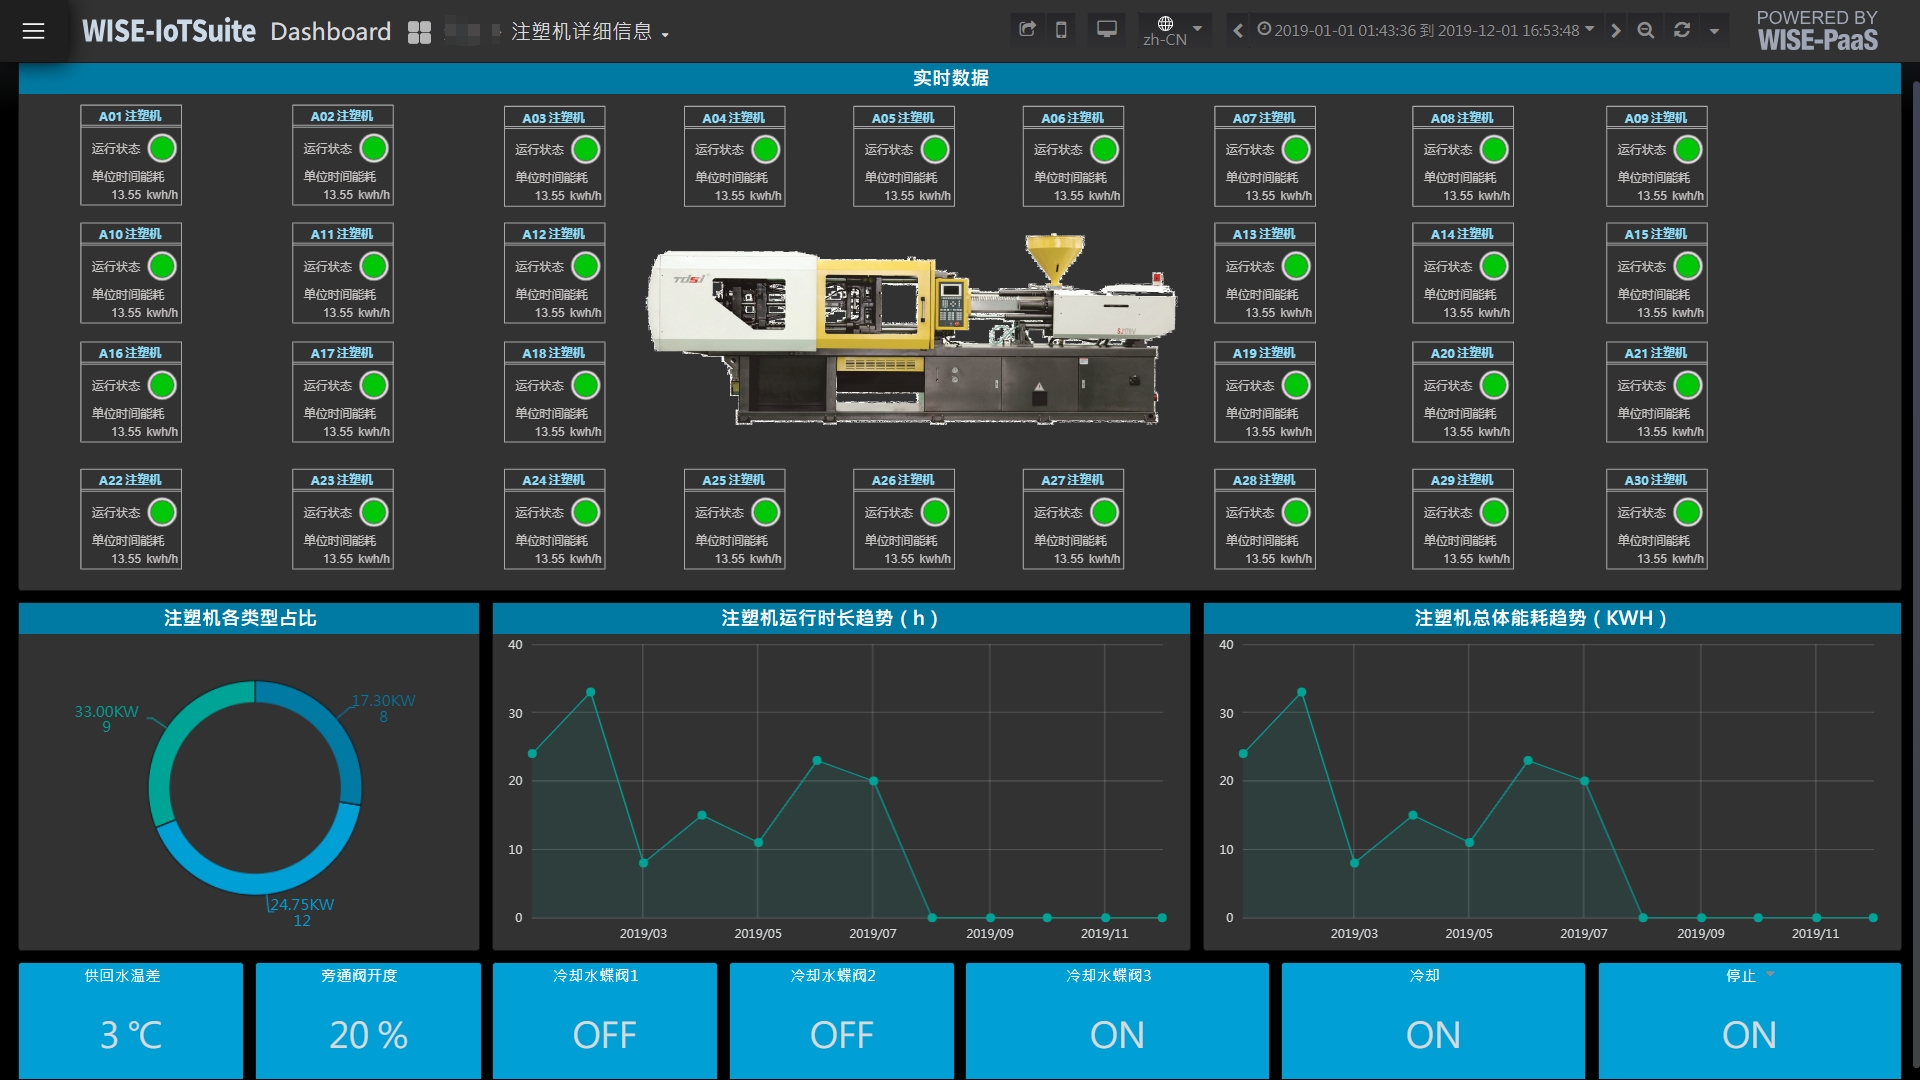Screen dimensions: 1920x1080
Task: Toggle 冷却水蝶阀3 ON state
Action: [x=1117, y=1035]
